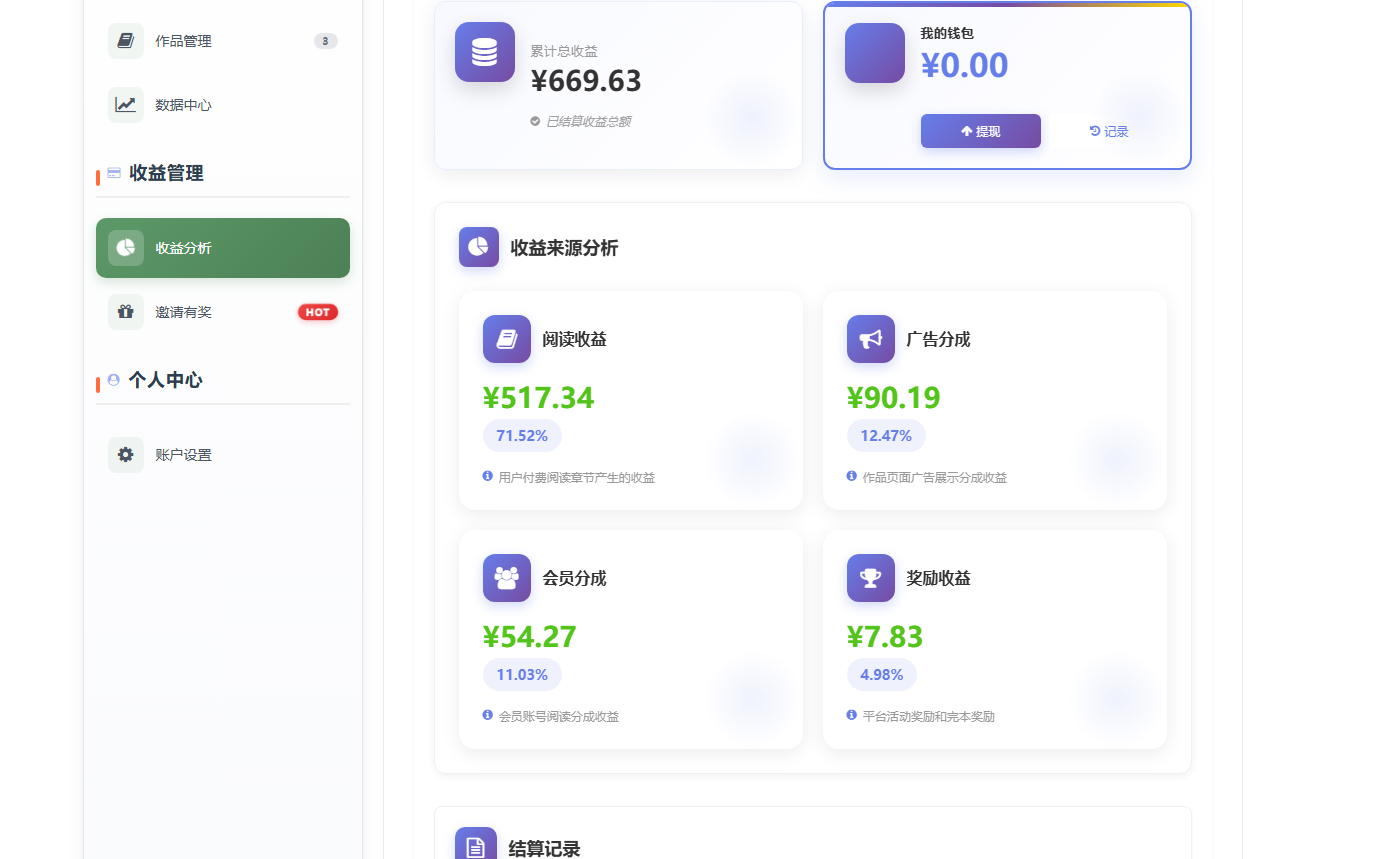Click the 邀请有奖 gift icon
1393x859 pixels.
point(125,311)
